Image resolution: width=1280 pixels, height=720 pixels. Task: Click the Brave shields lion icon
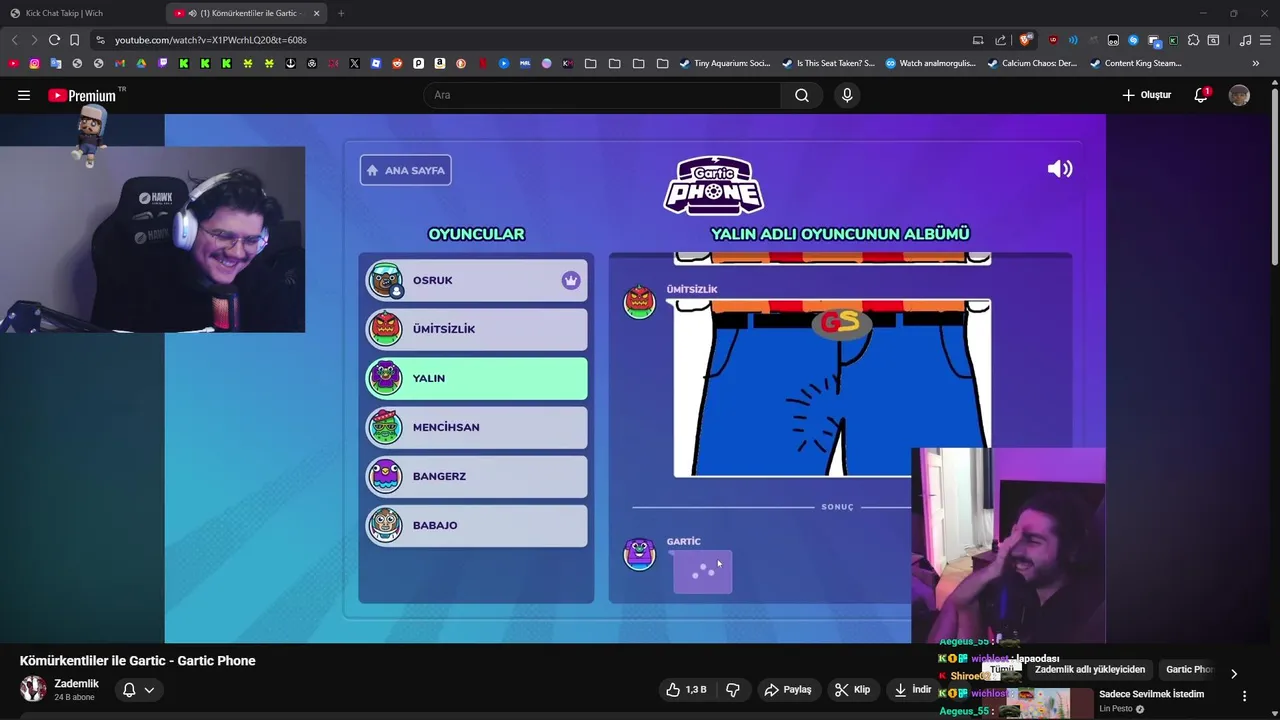(x=1025, y=40)
